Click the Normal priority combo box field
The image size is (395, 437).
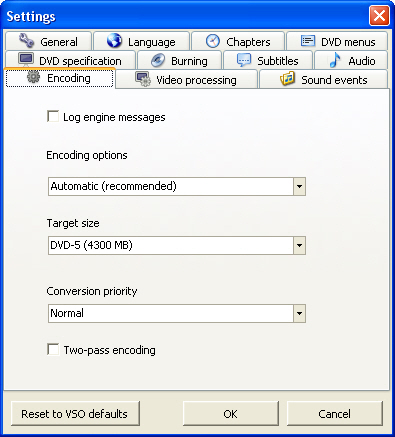pyautogui.click(x=177, y=313)
